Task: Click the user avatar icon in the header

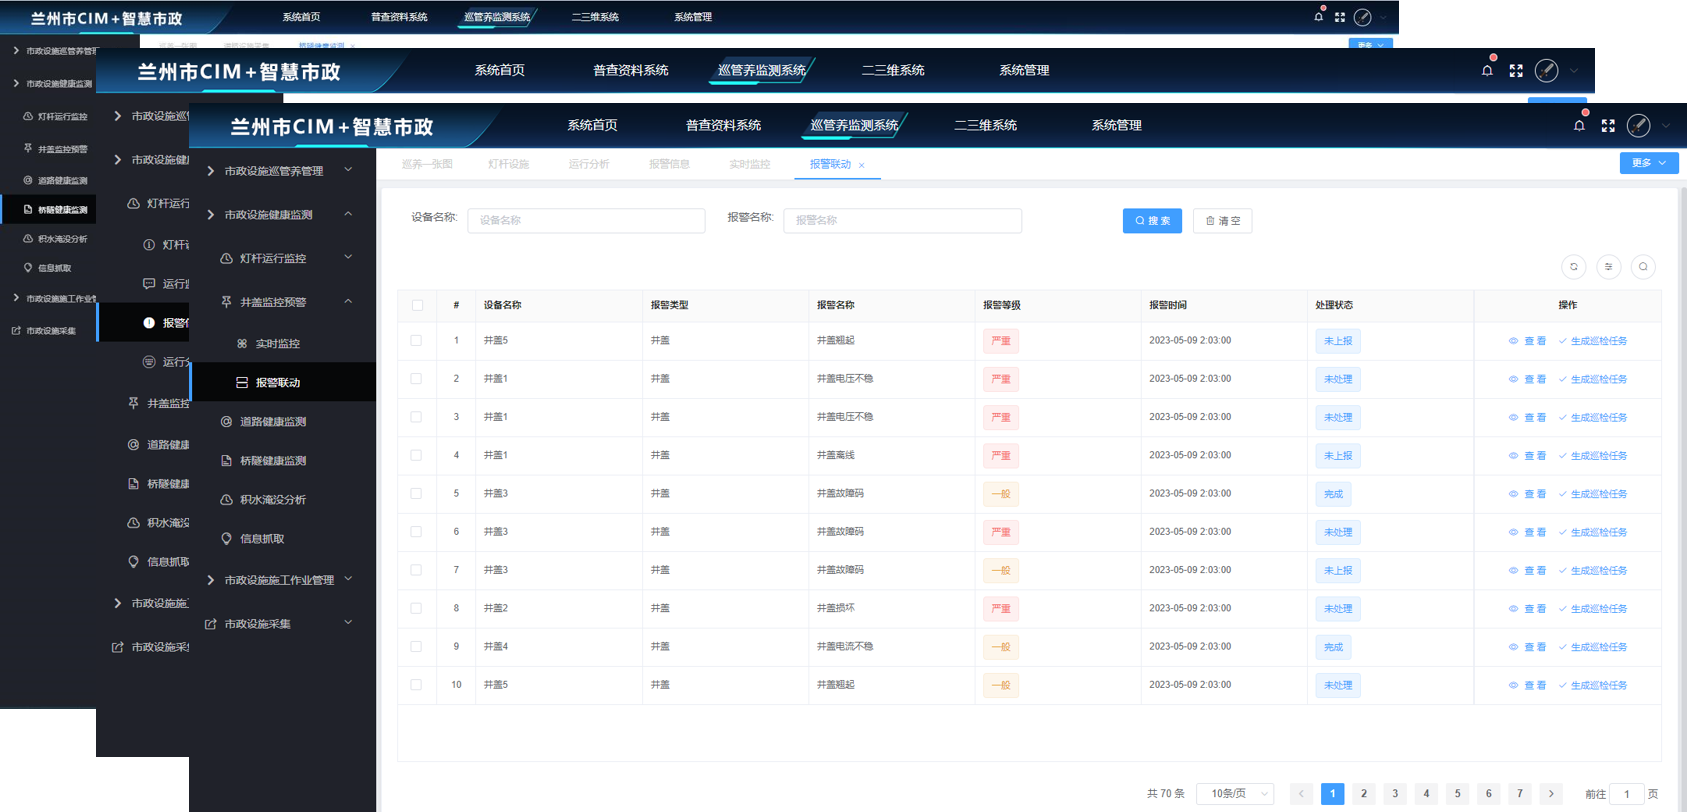Action: point(1638,126)
